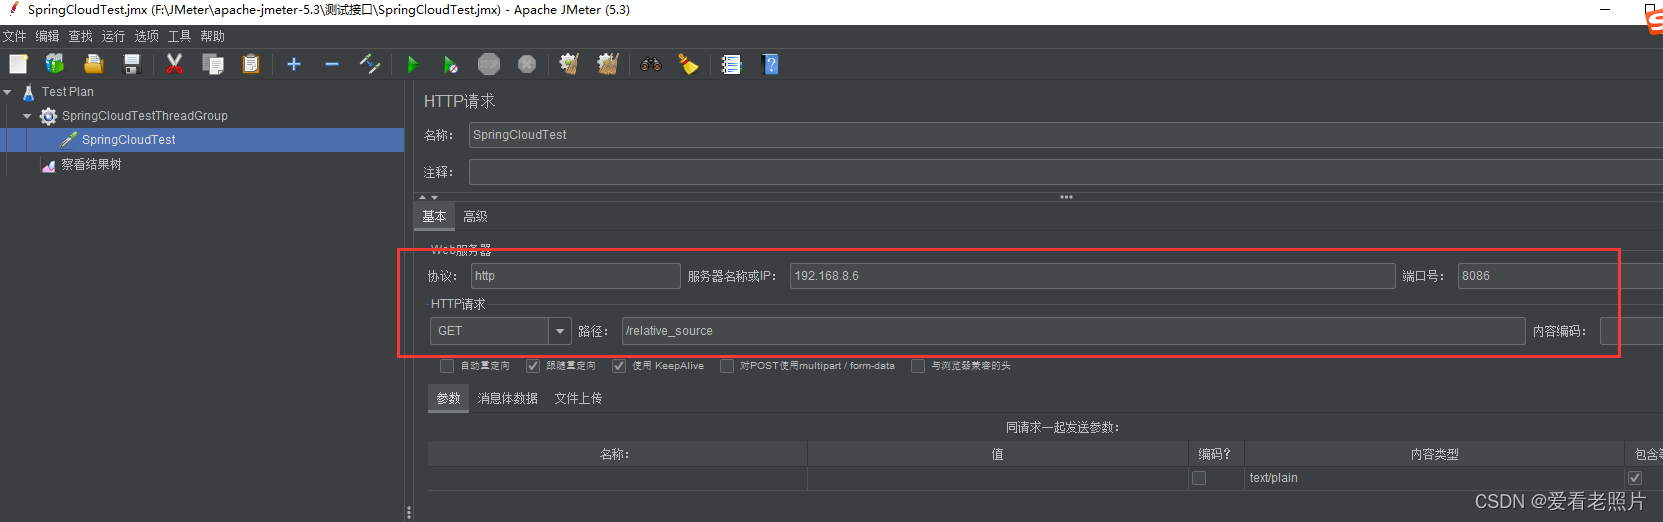
Task: Click the Paste clipboard icon
Action: click(x=250, y=64)
